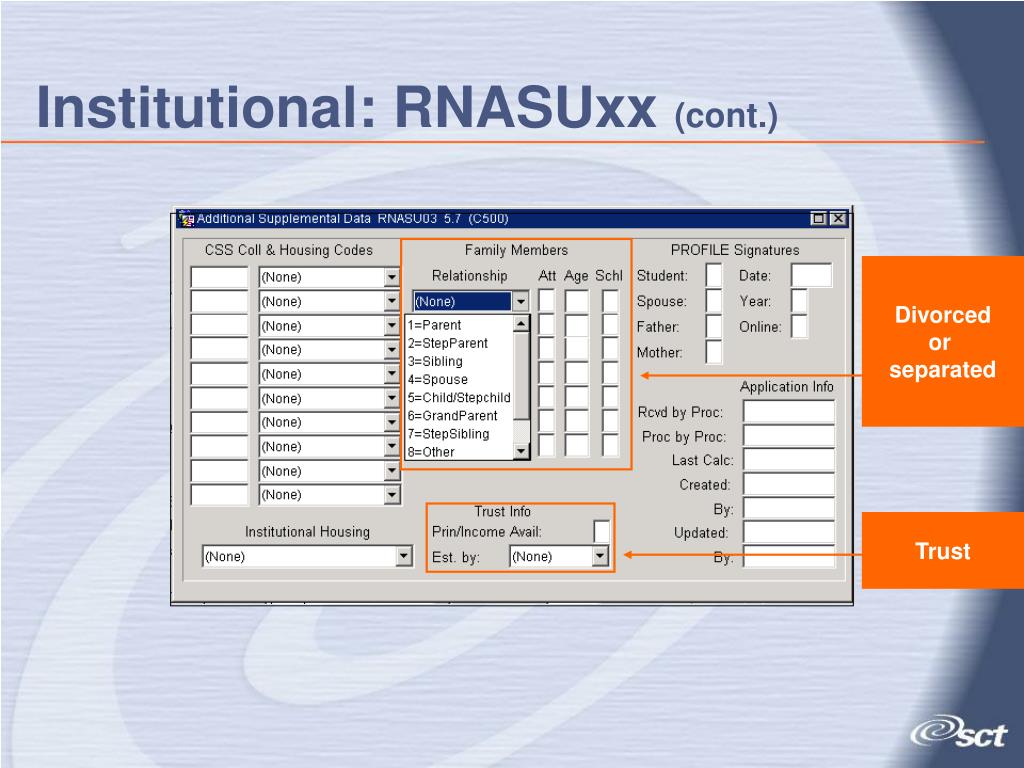Click the Schl box in the first Family Members row
The width and height of the screenshot is (1024, 768).
(x=611, y=301)
